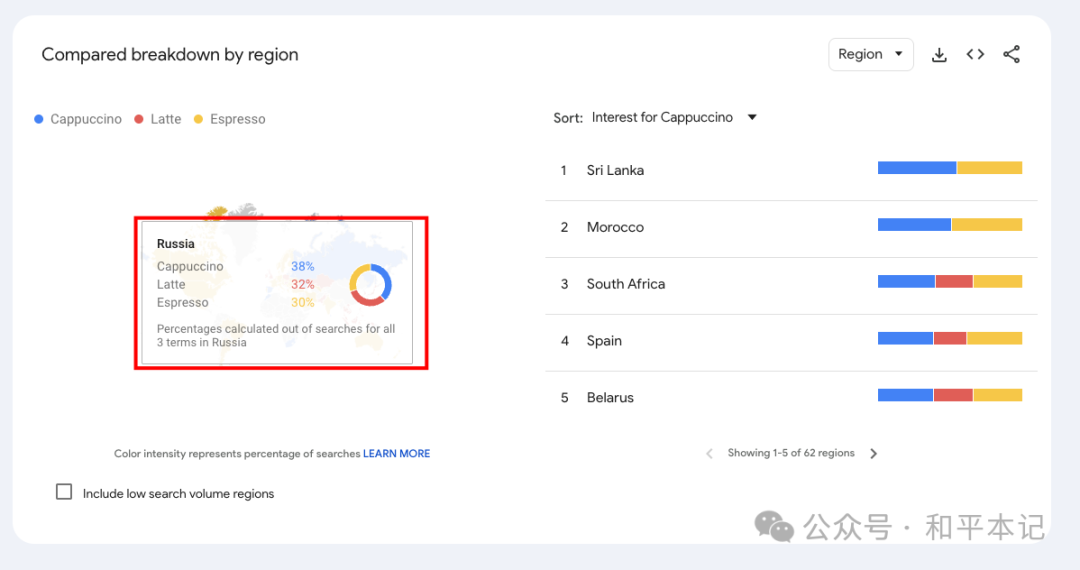Image resolution: width=1080 pixels, height=570 pixels.
Task: Click the Cappuccino legend label
Action: (x=86, y=119)
